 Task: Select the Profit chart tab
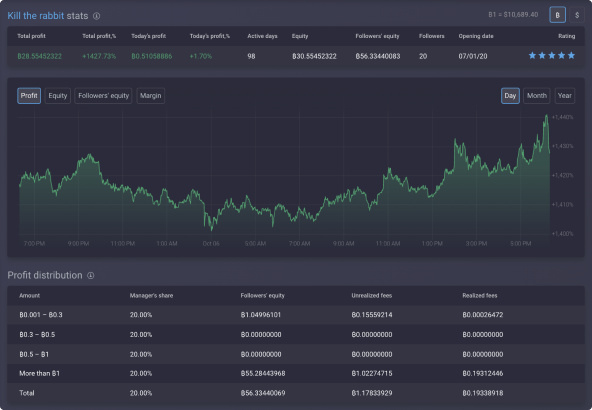point(29,96)
